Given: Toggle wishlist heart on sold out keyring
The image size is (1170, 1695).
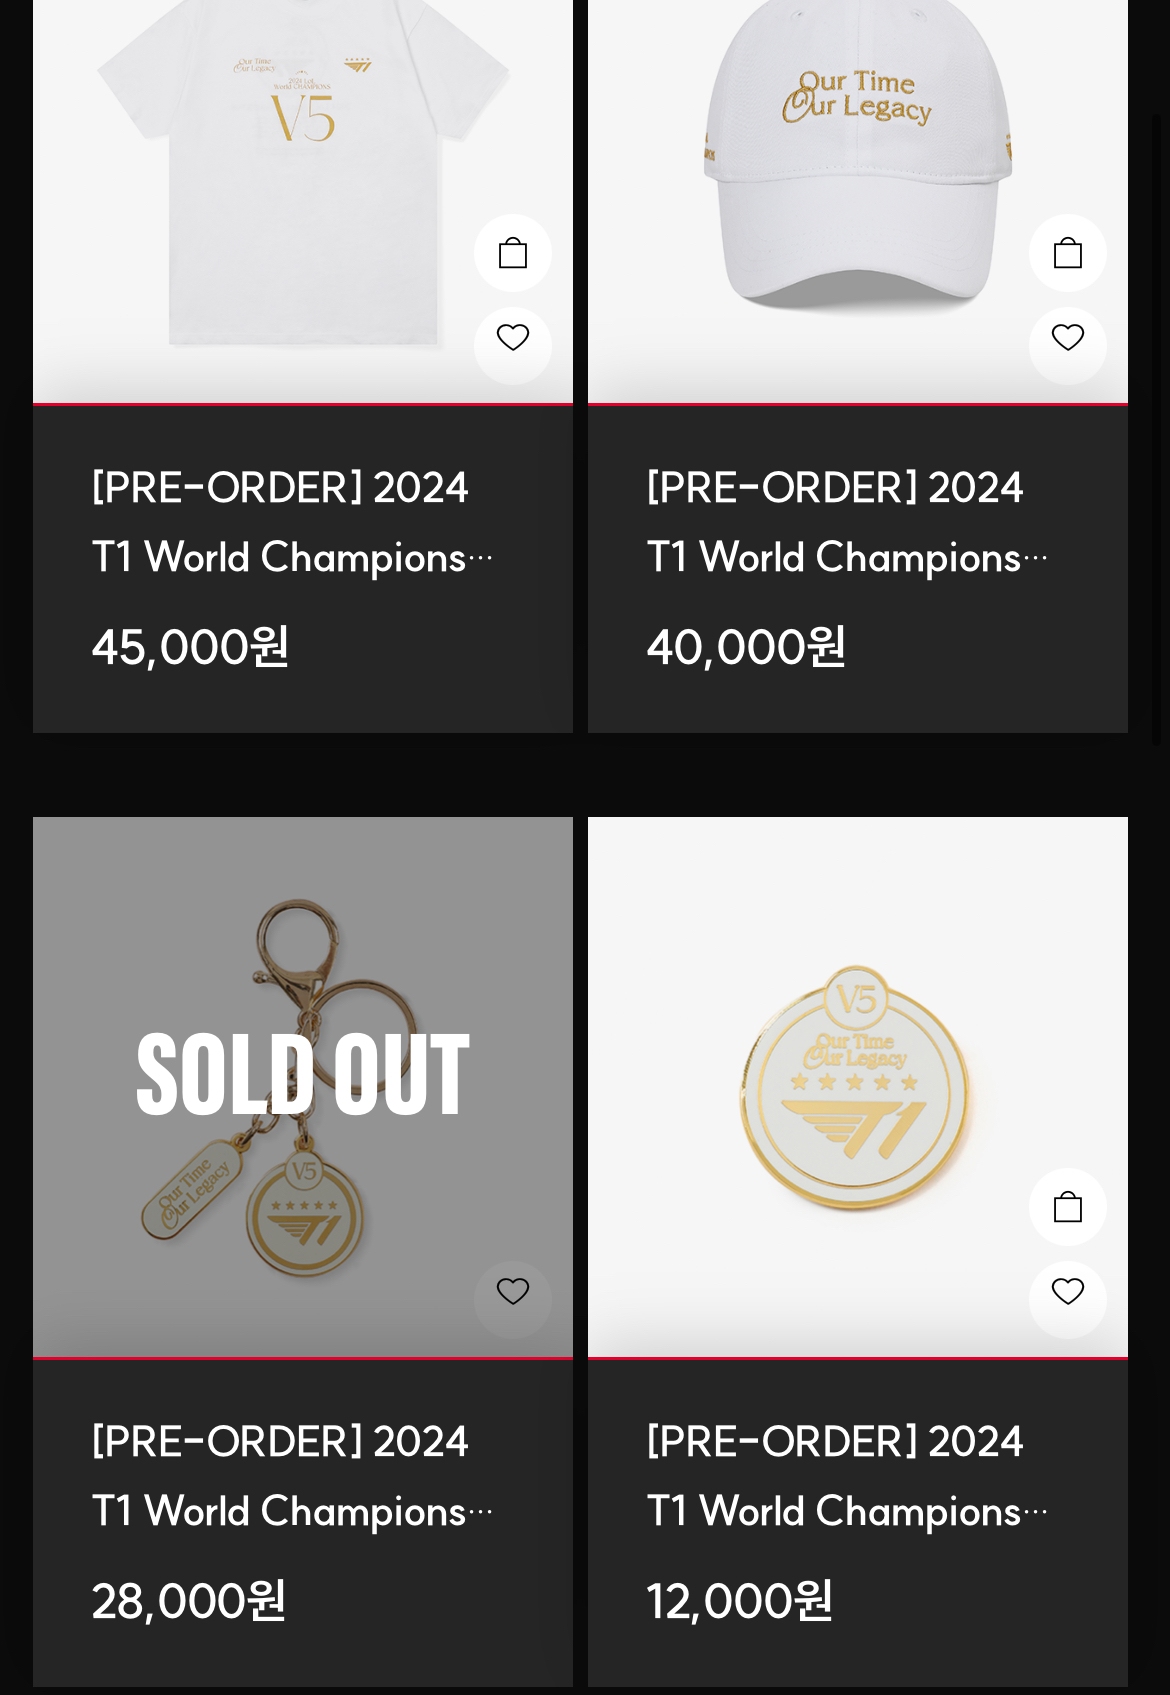Looking at the screenshot, I should (x=513, y=1292).
